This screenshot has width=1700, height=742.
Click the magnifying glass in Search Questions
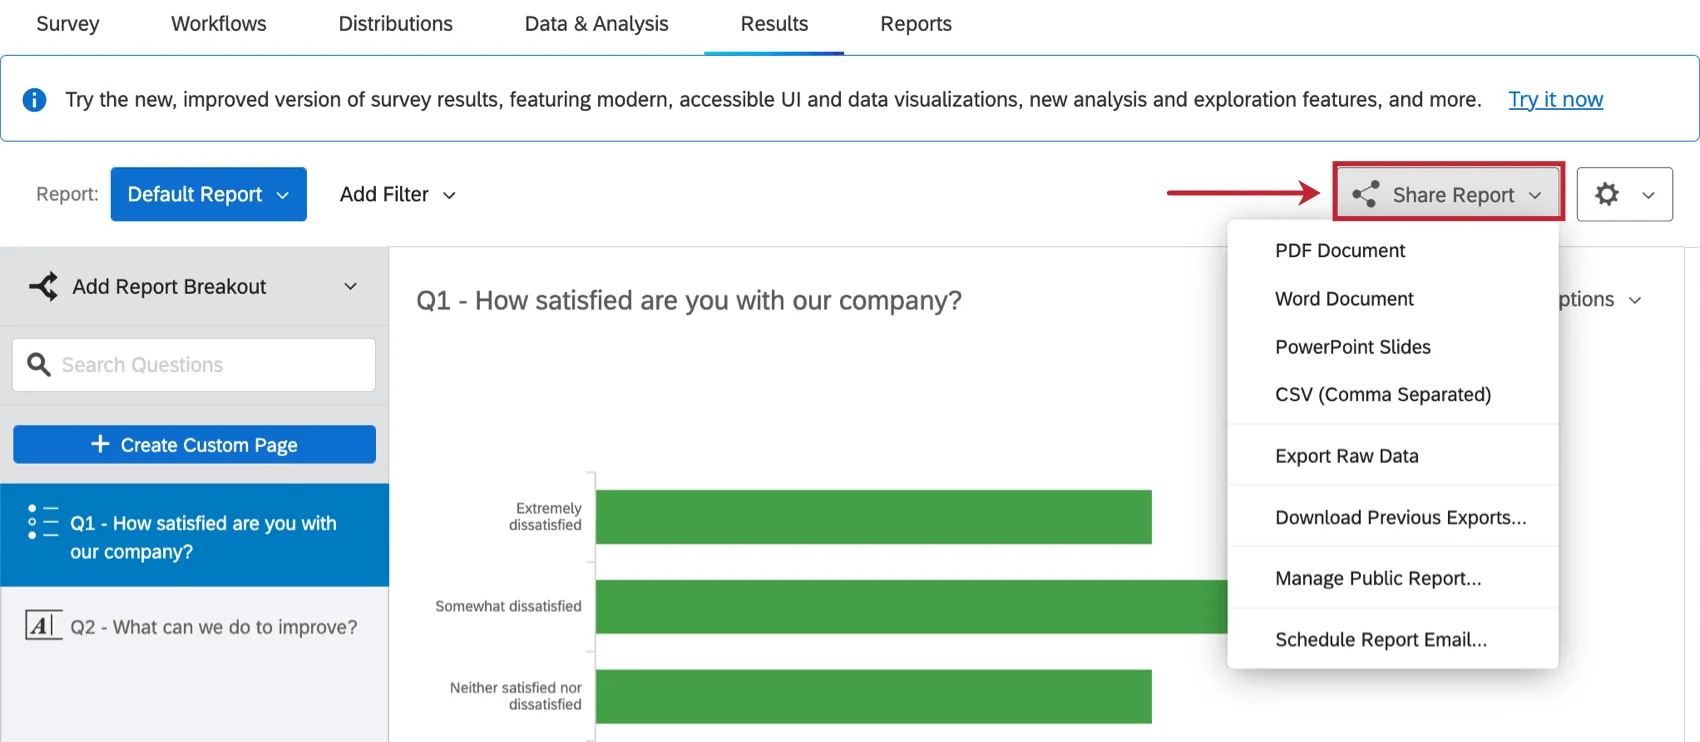(38, 364)
